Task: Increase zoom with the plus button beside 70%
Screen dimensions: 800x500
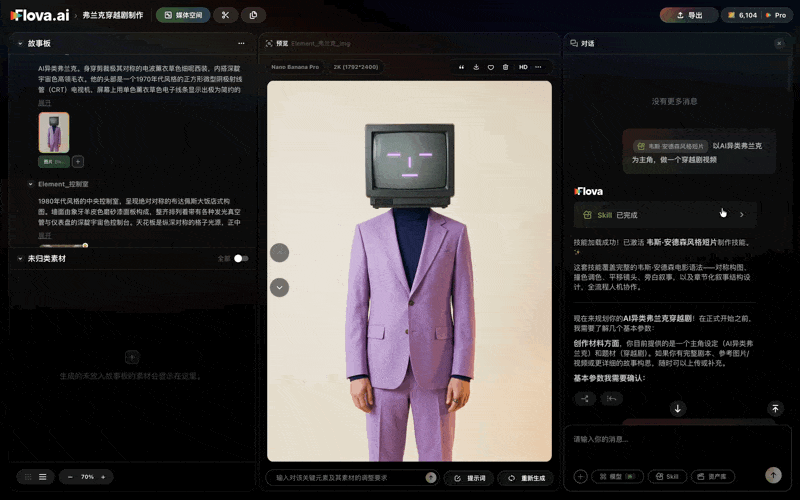Action: 103,477
